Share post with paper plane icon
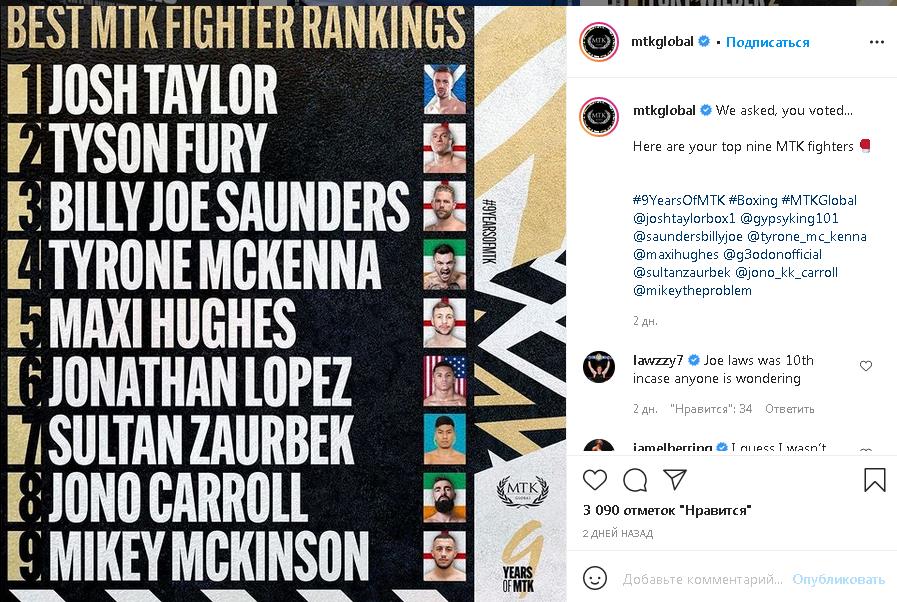The image size is (897, 602). (675, 480)
